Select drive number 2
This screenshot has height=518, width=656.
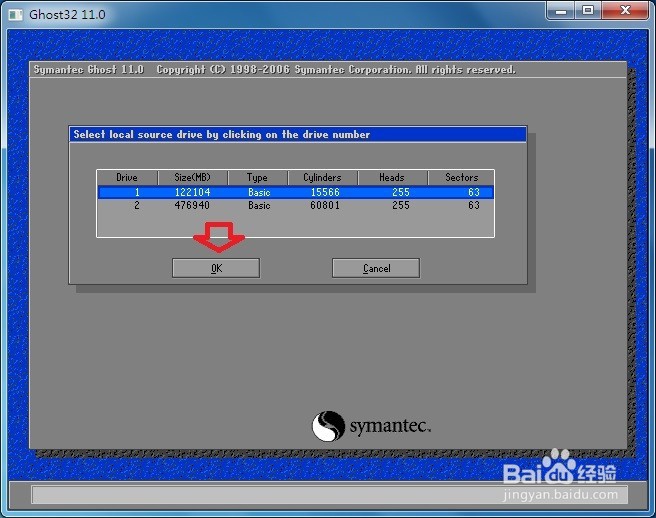pyautogui.click(x=137, y=205)
